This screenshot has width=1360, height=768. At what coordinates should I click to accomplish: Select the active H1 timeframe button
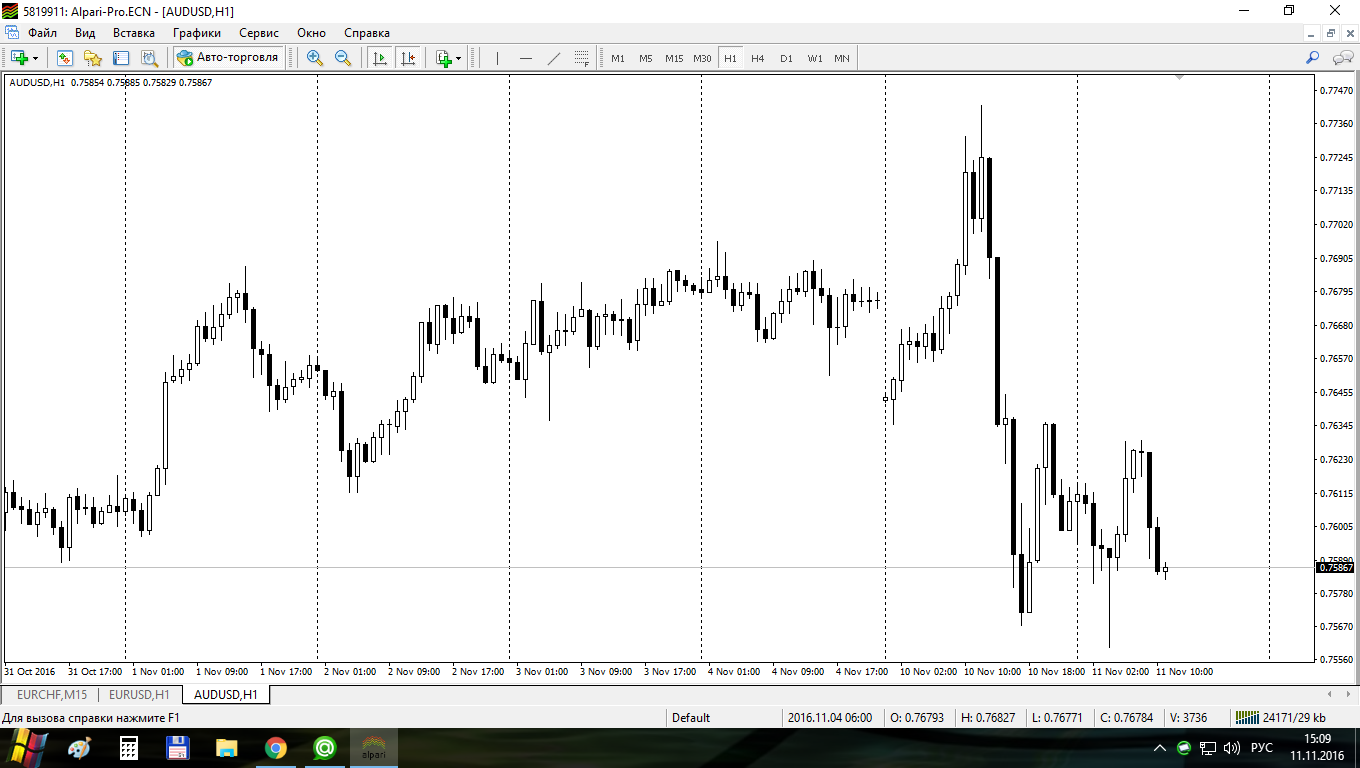pyautogui.click(x=730, y=58)
